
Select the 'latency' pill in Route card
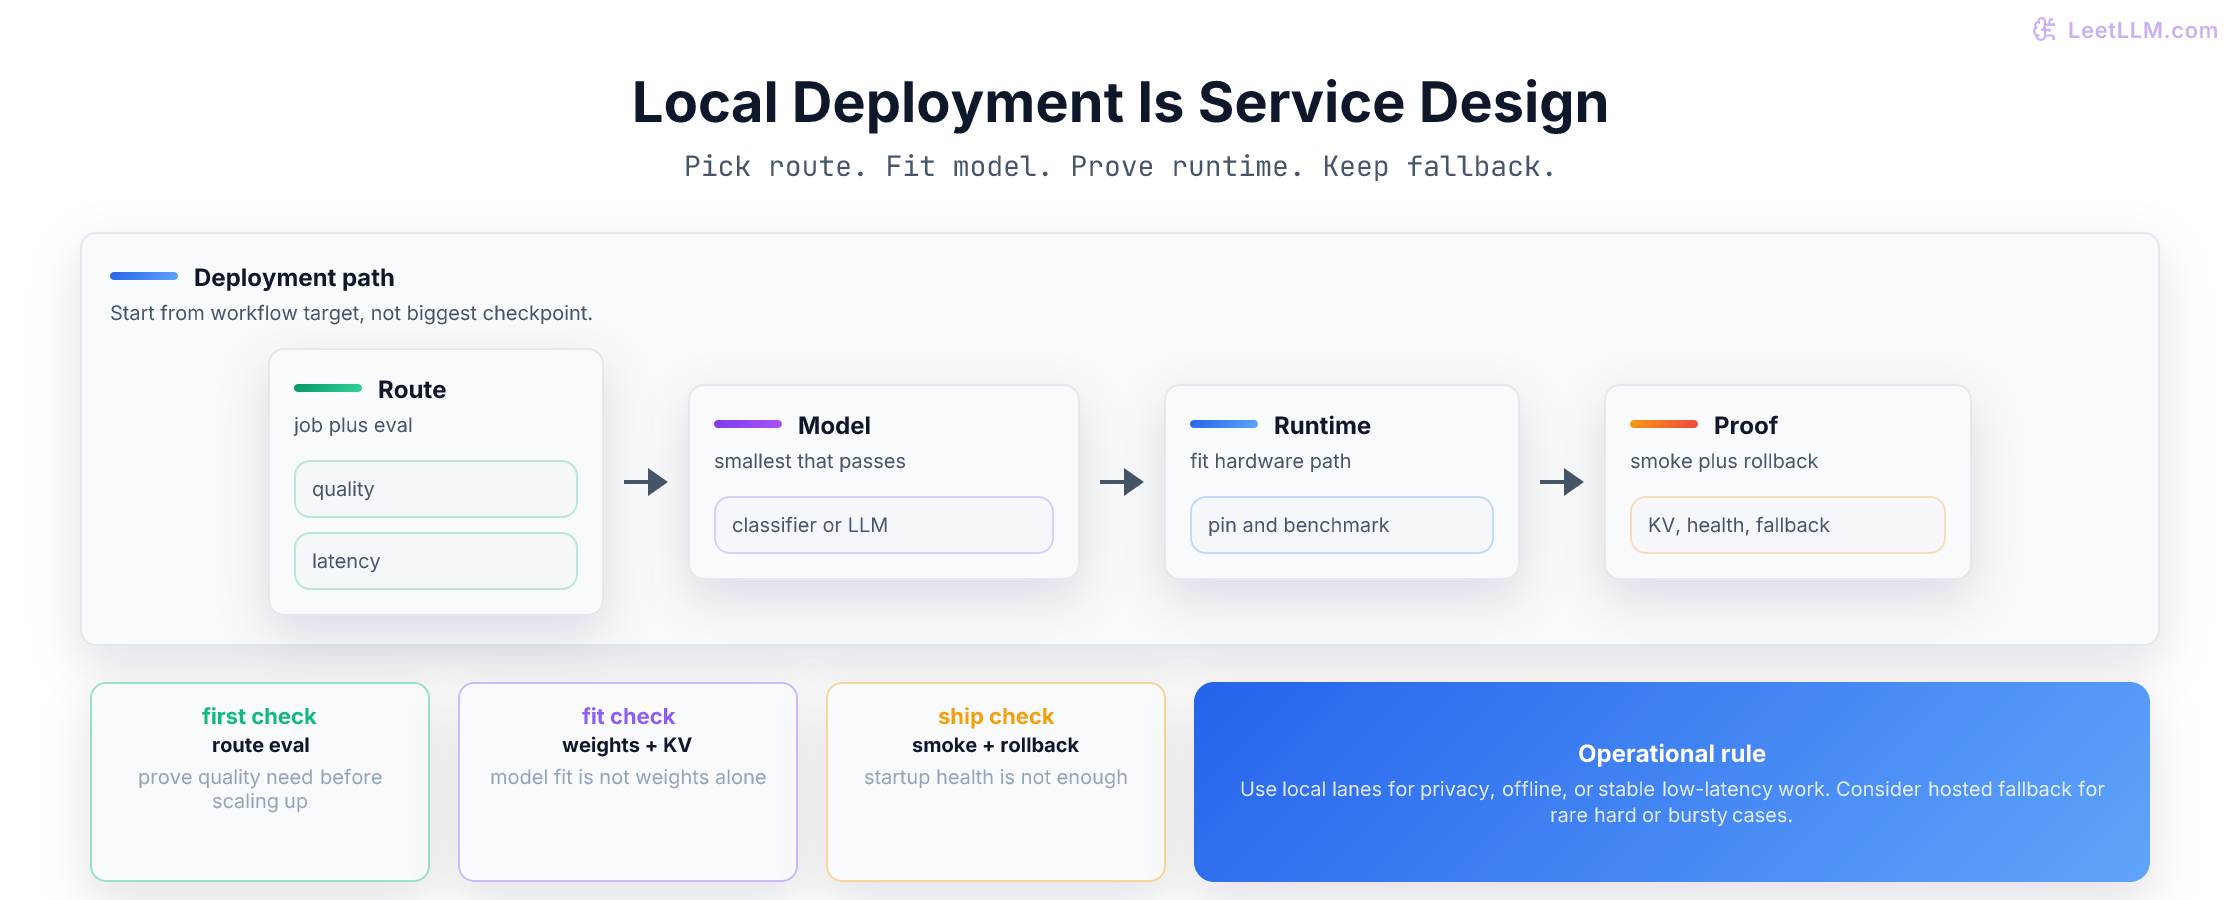pyautogui.click(x=436, y=561)
